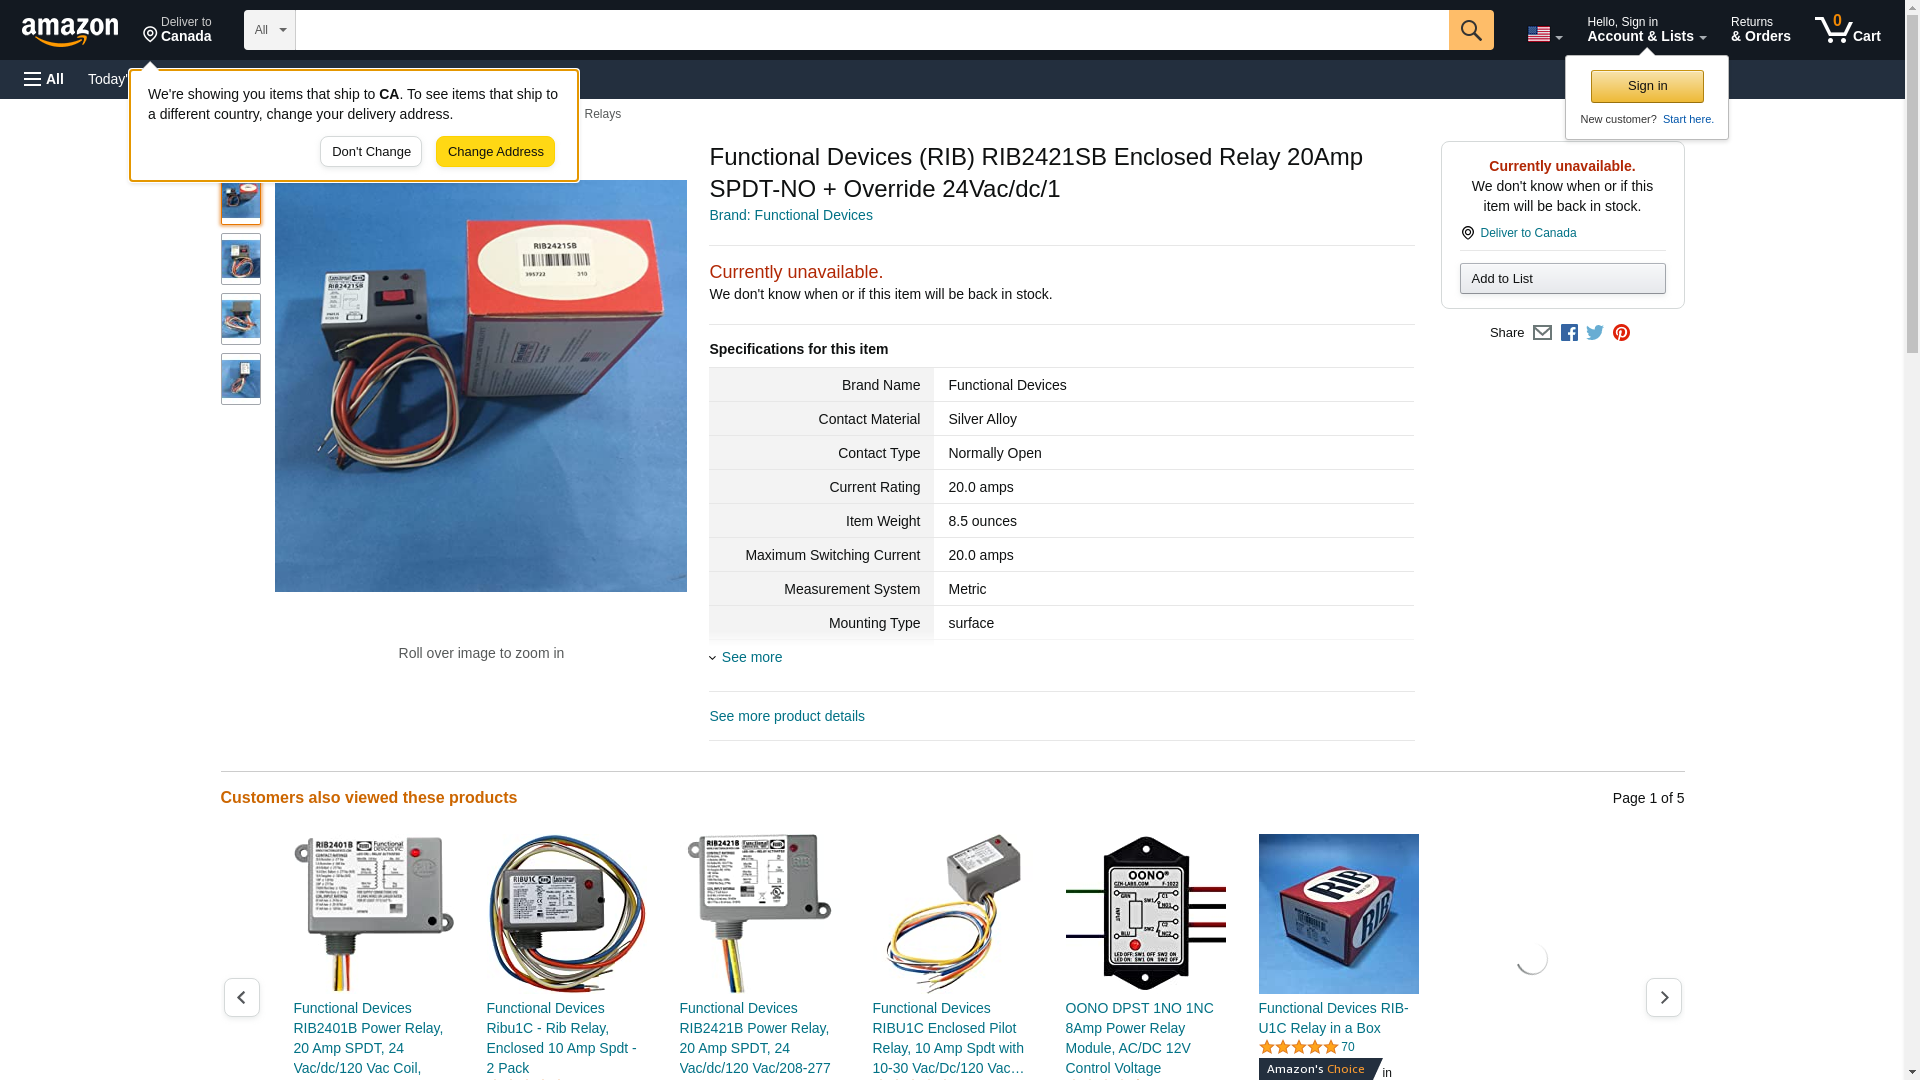1920x1080 pixels.
Task: Select the second product thumbnail image
Action: [241, 259]
